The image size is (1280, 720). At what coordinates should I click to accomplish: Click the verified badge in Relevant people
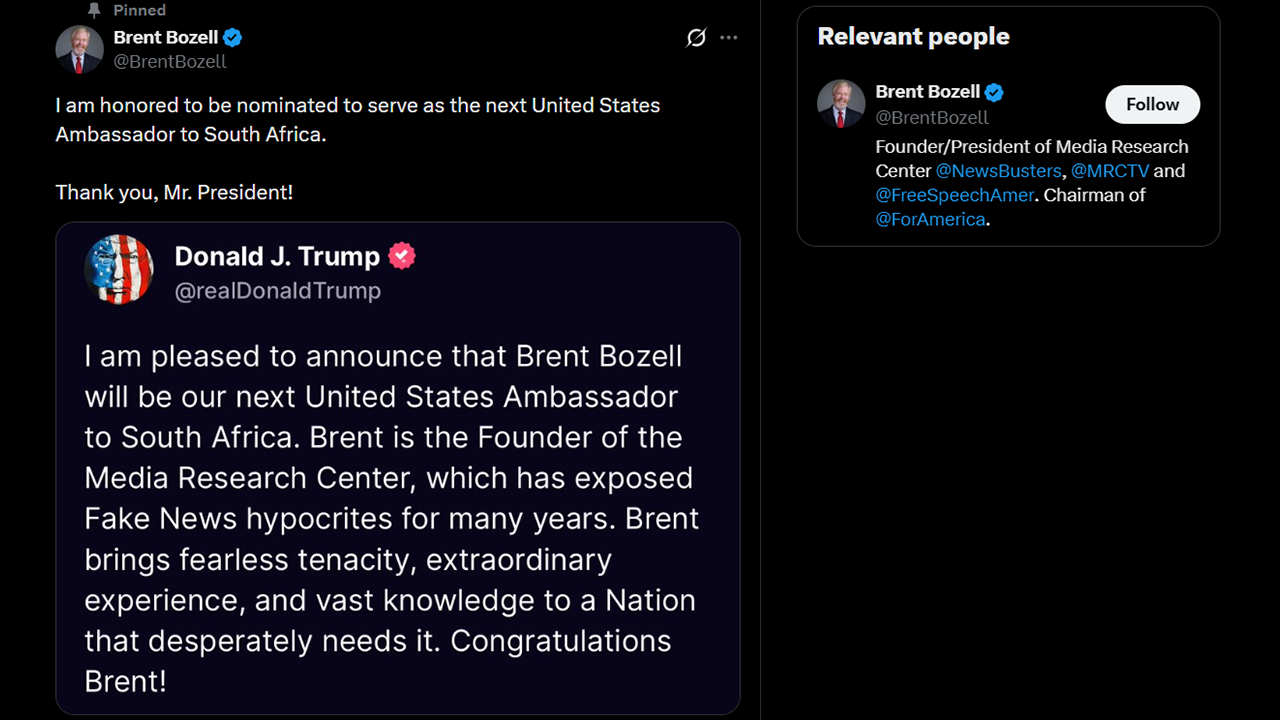(x=994, y=92)
